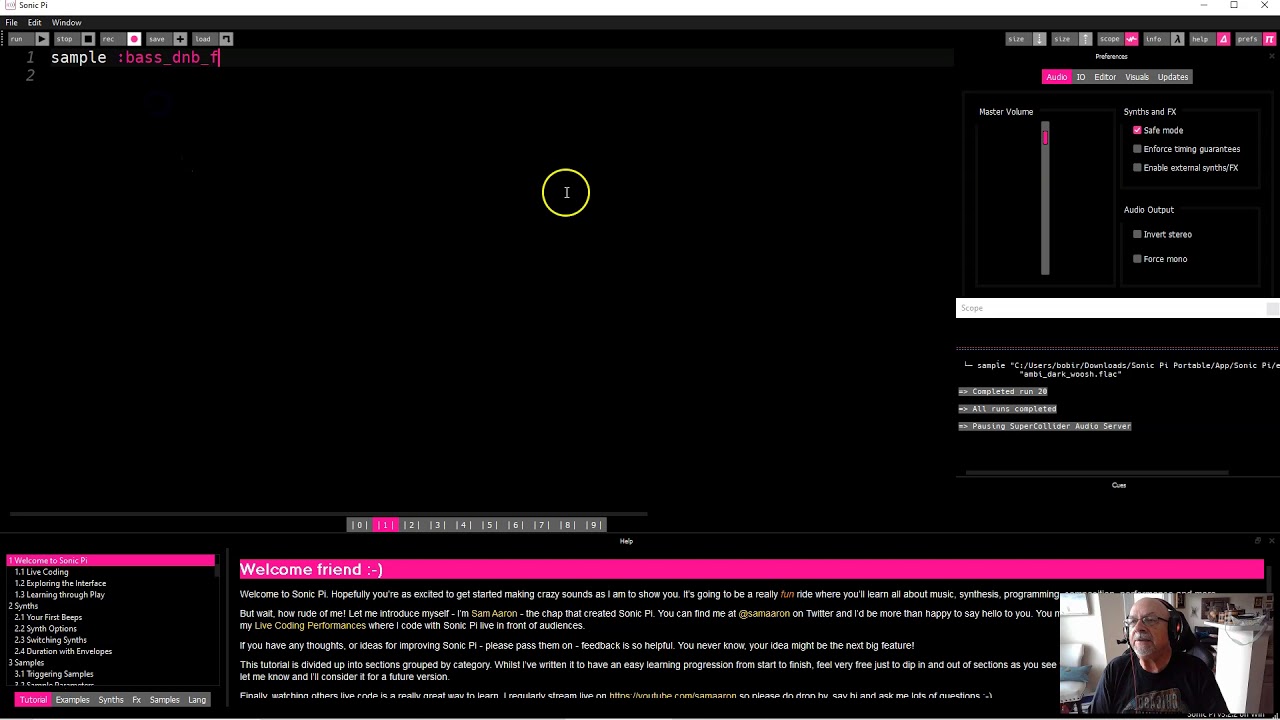The height and width of the screenshot is (720, 1280).
Task: Toggle the help panel button
Action: click(x=1210, y=39)
